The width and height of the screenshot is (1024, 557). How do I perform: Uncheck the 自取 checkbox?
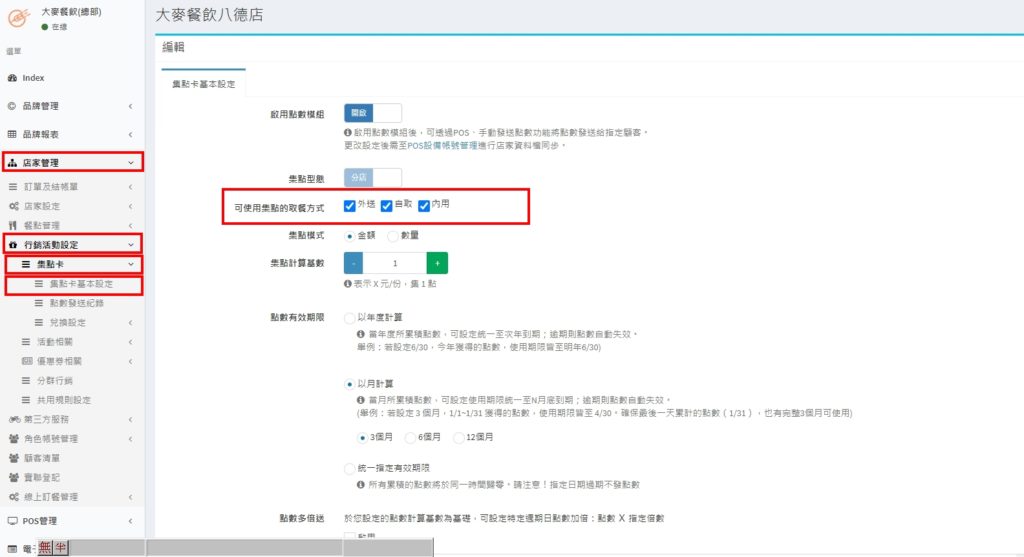(x=387, y=206)
